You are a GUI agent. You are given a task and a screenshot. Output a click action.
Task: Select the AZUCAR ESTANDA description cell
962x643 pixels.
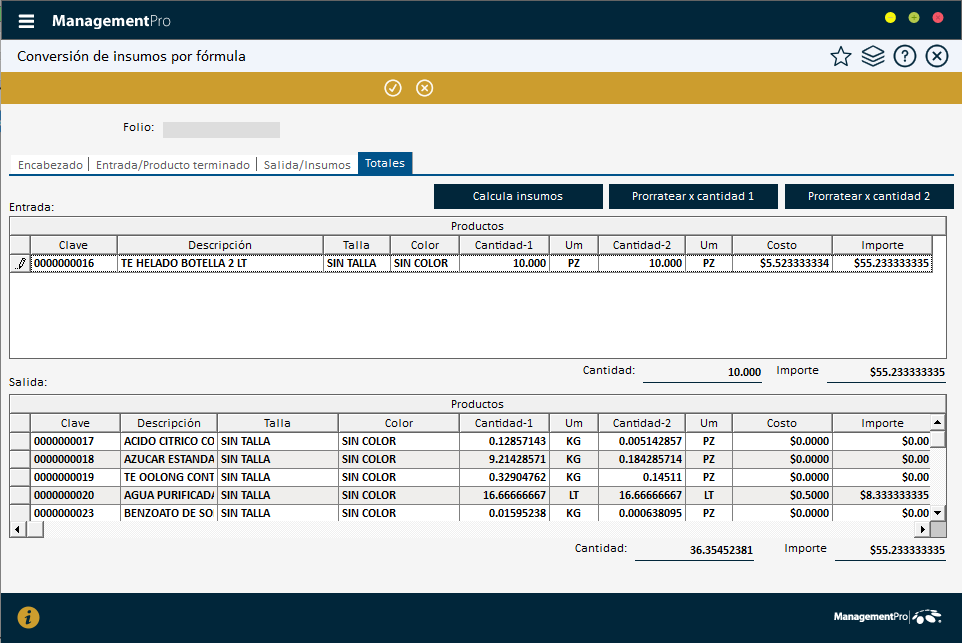pyautogui.click(x=169, y=459)
